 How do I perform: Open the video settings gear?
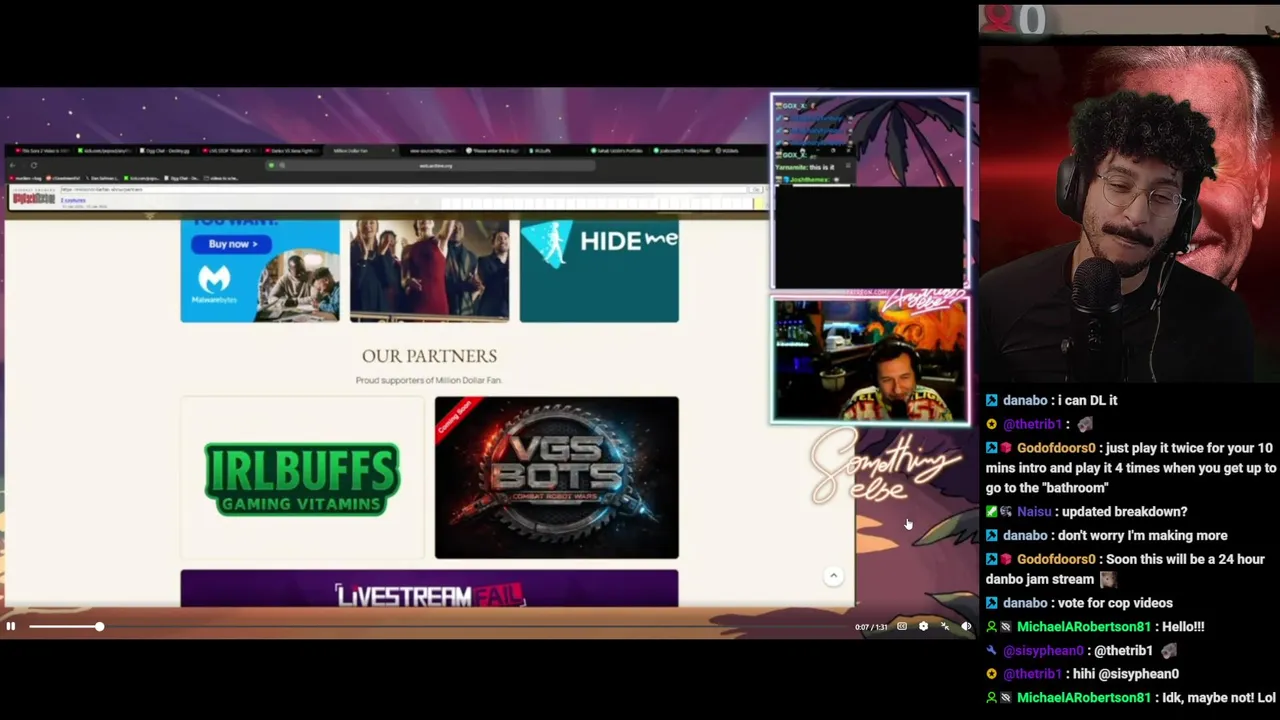tap(923, 626)
